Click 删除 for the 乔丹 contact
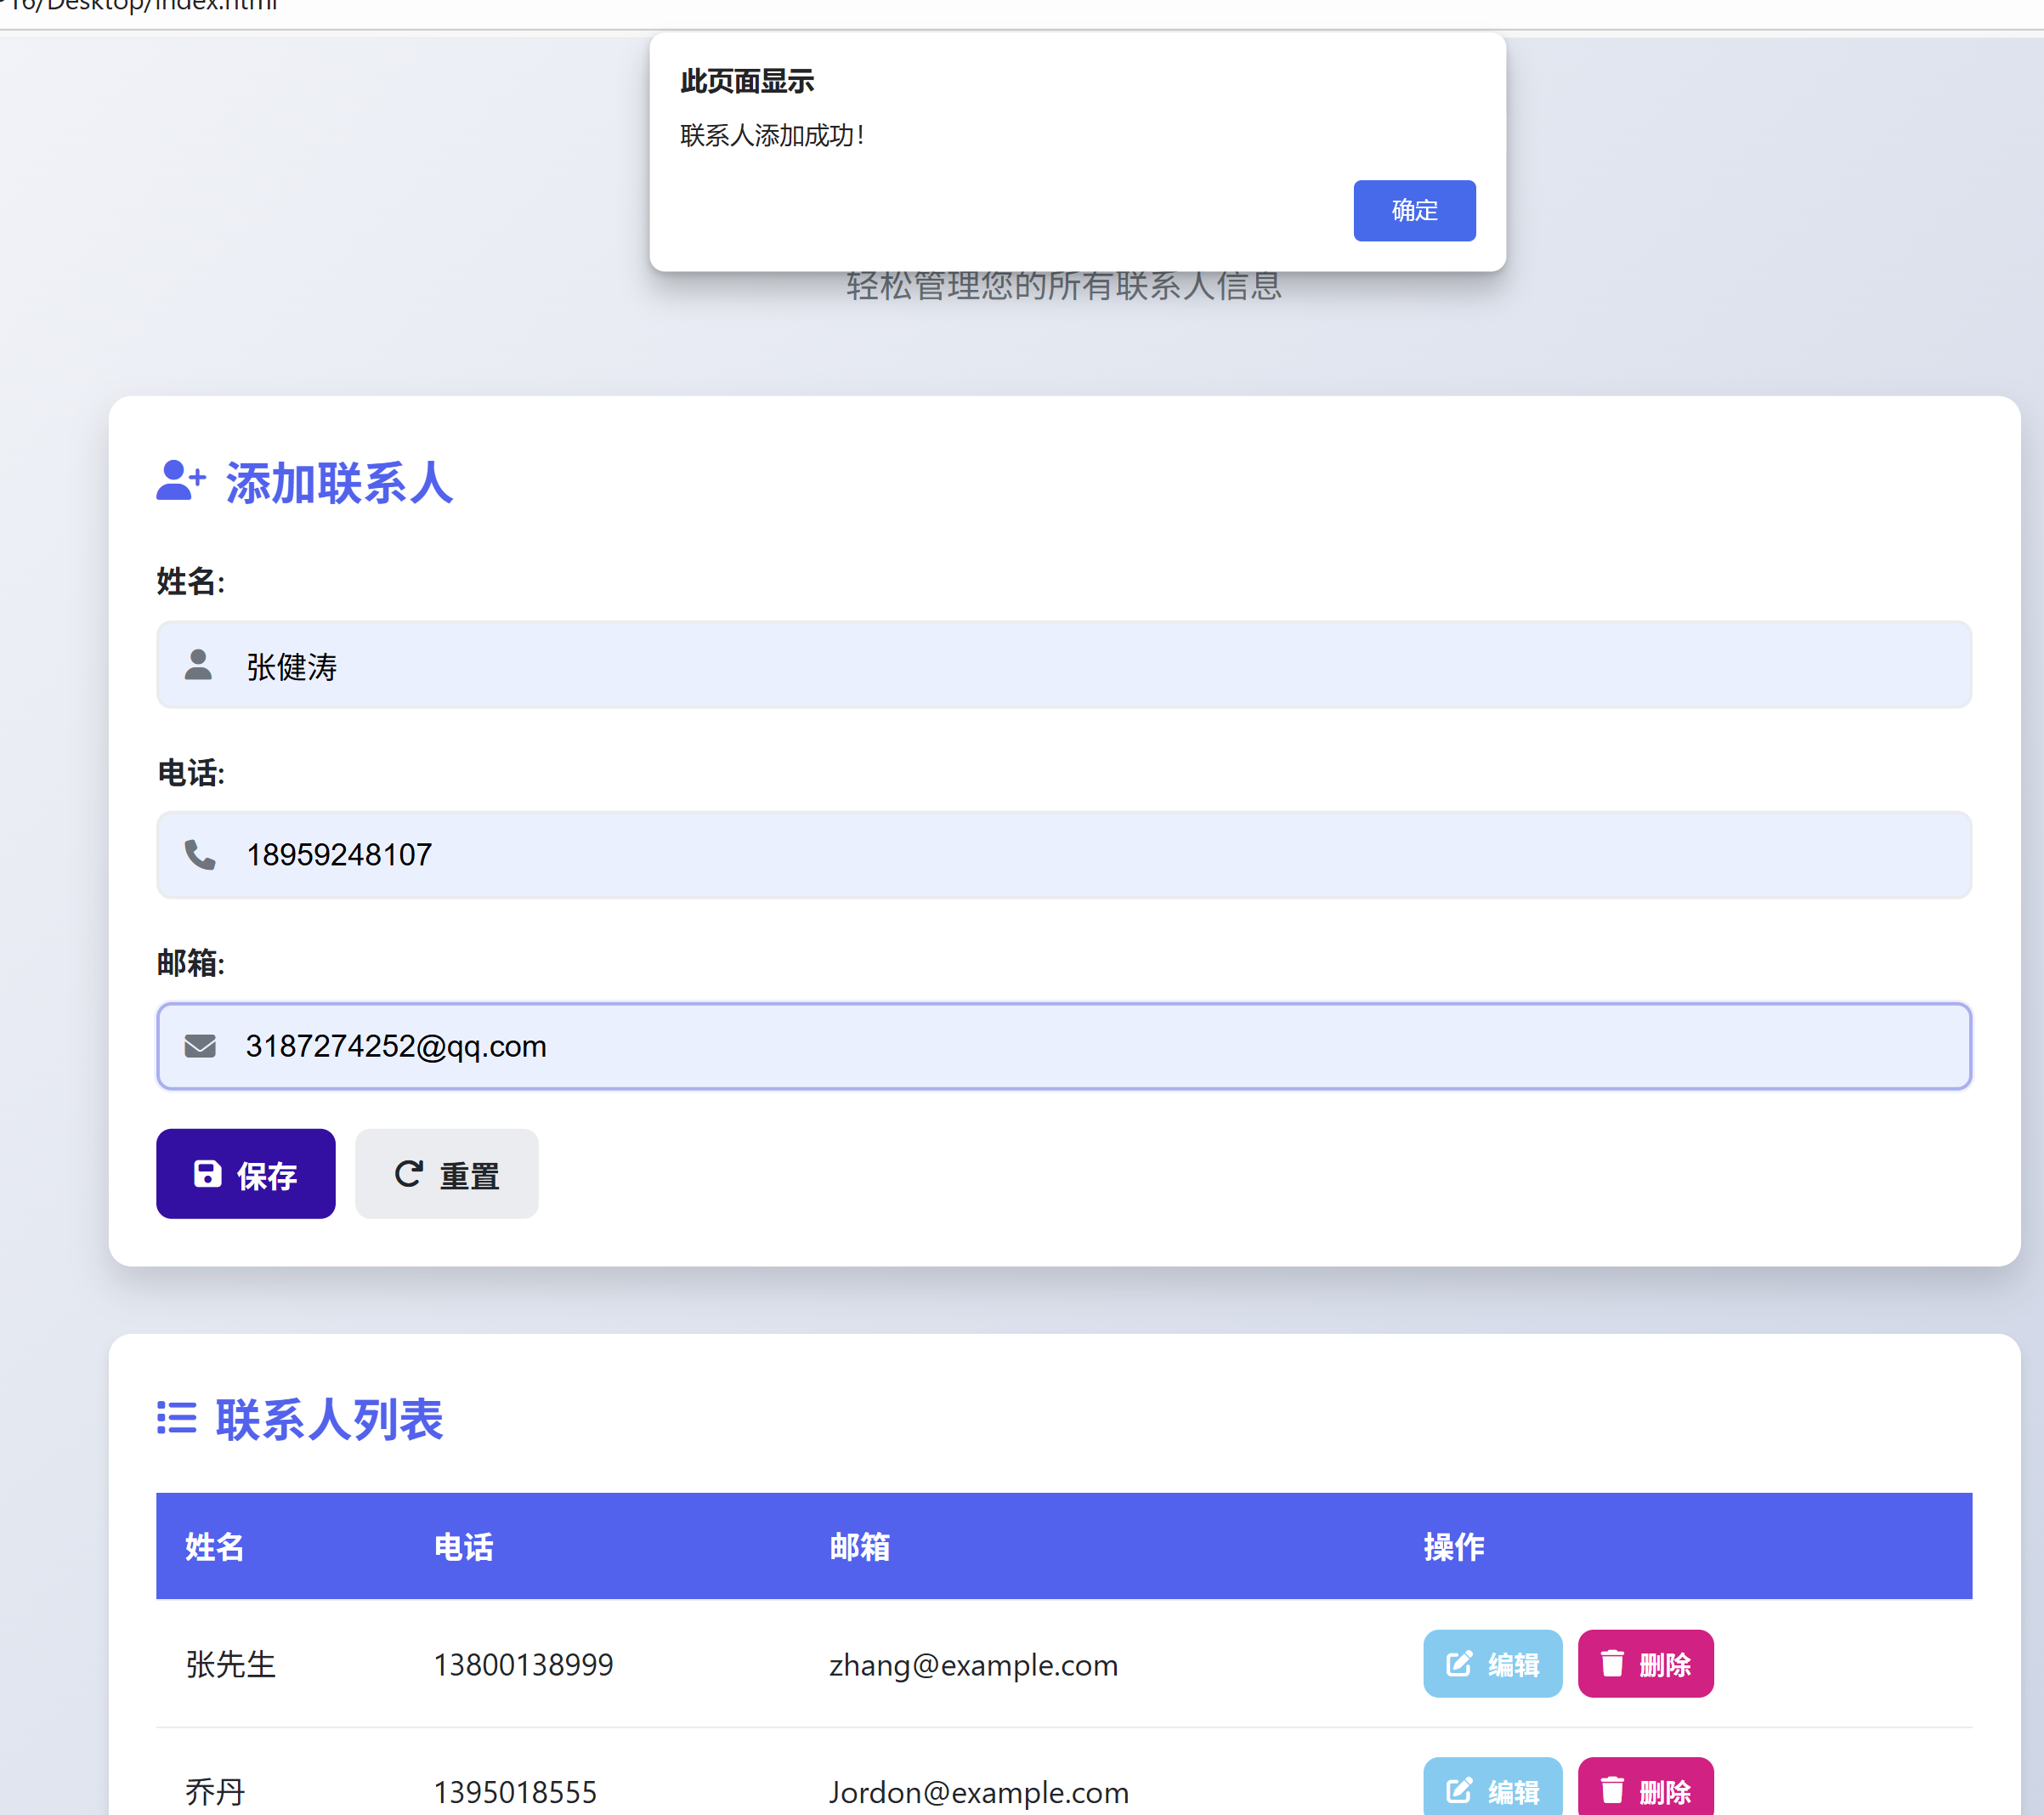 [x=1645, y=1790]
